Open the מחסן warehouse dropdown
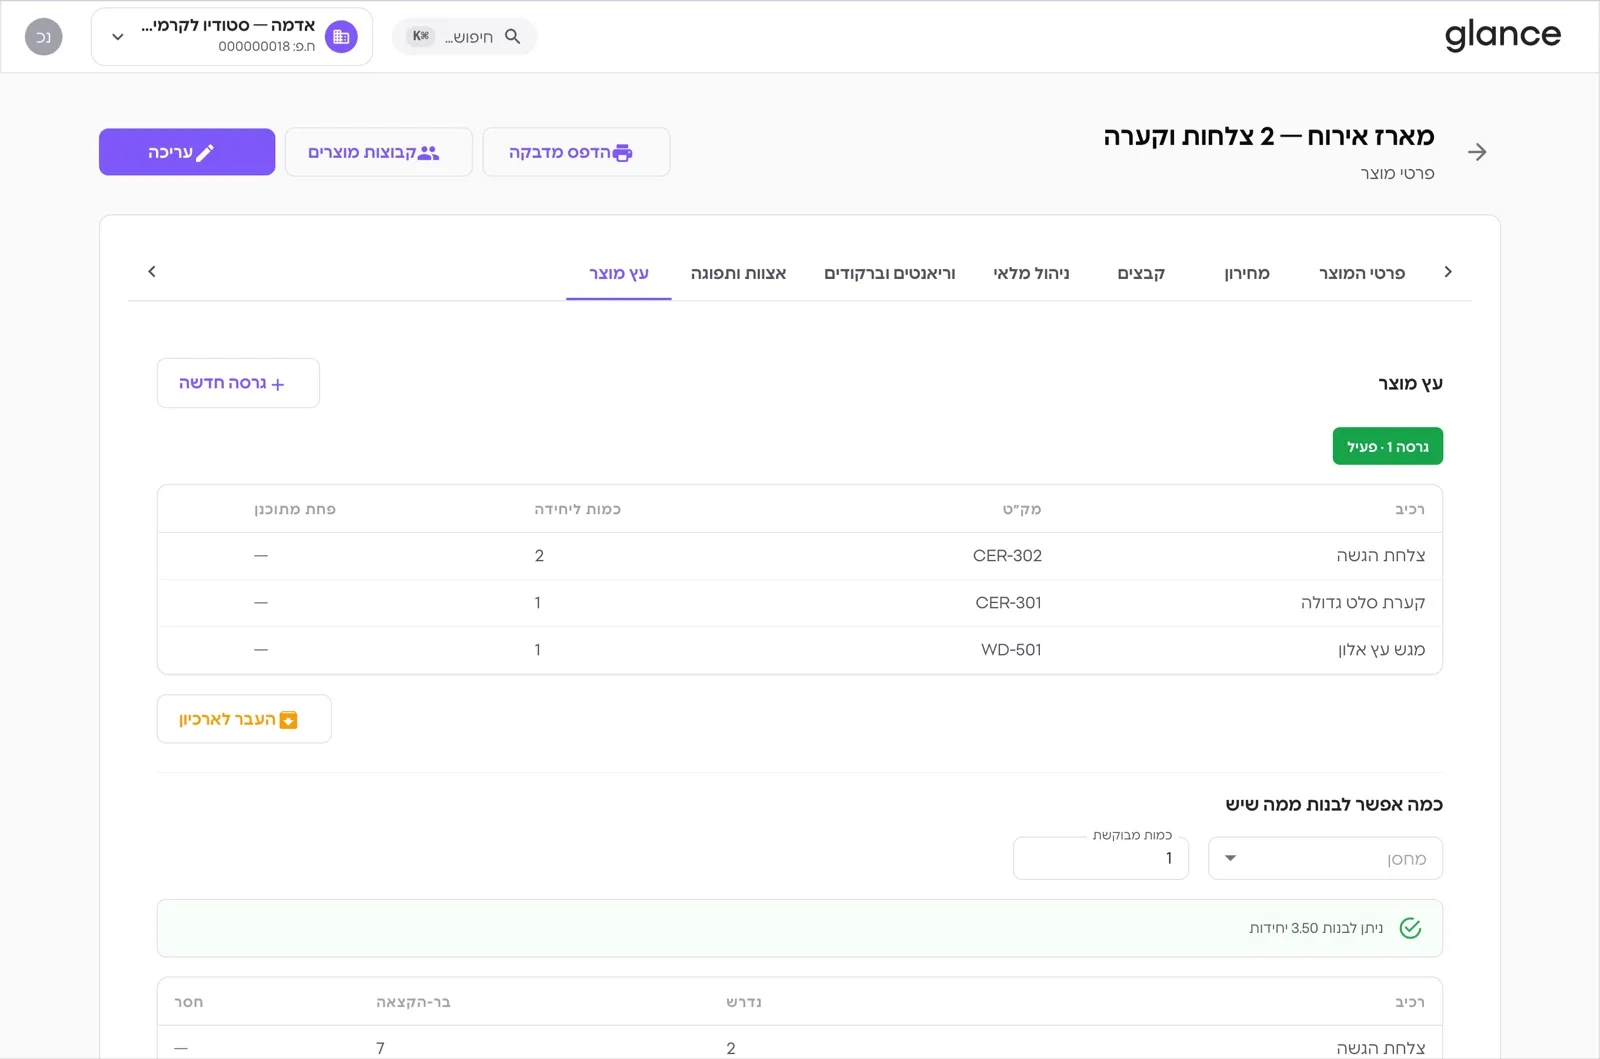The height and width of the screenshot is (1059, 1600). point(1325,858)
